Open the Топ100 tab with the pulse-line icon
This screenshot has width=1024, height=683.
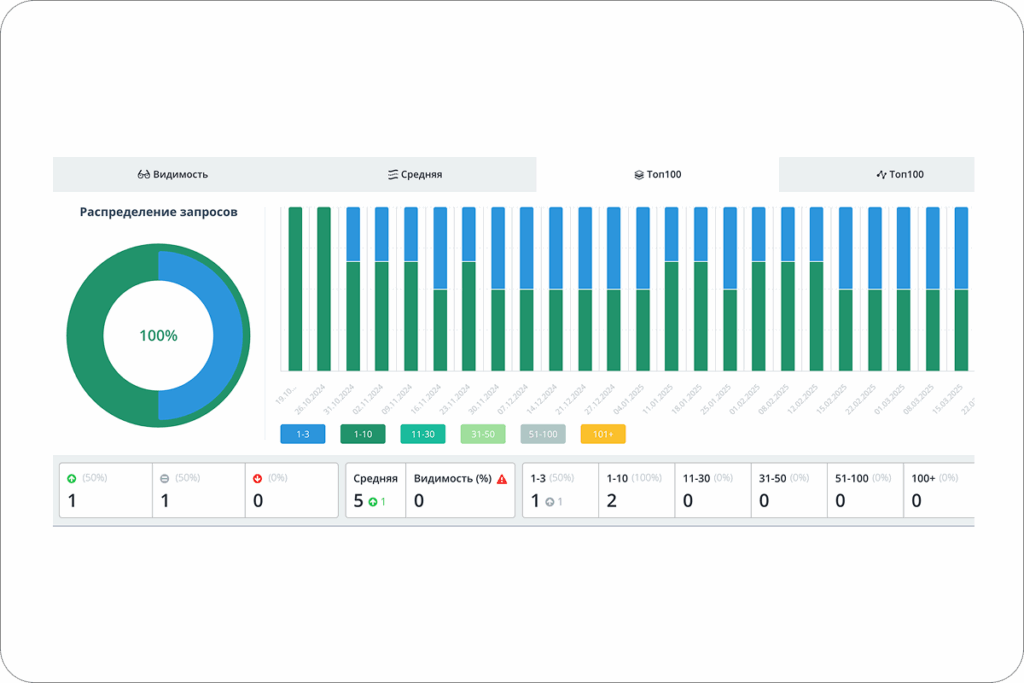point(900,174)
